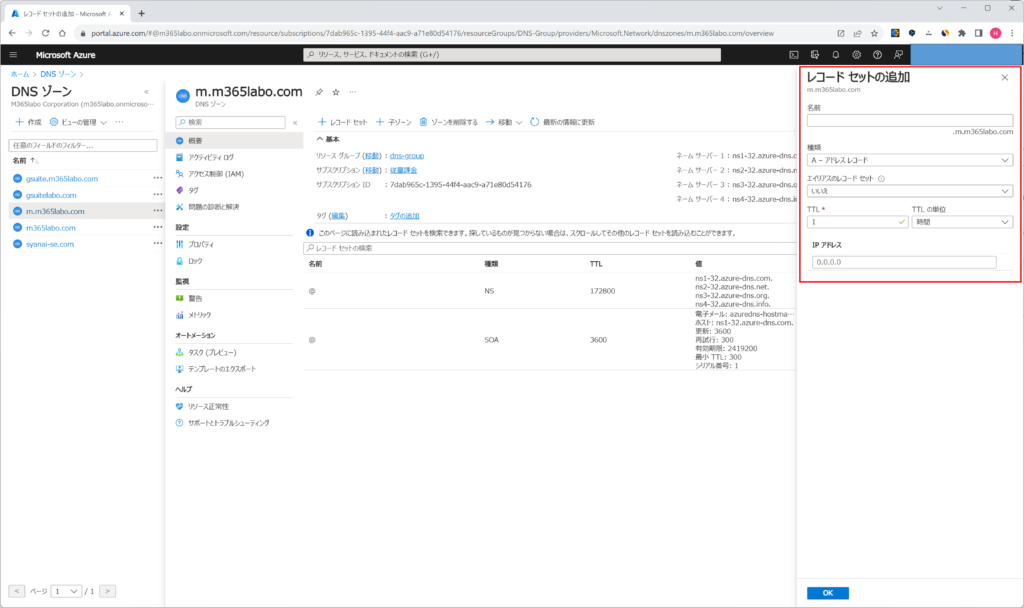Click ホーム in the breadcrumb
The width and height of the screenshot is (1024, 608).
point(20,74)
